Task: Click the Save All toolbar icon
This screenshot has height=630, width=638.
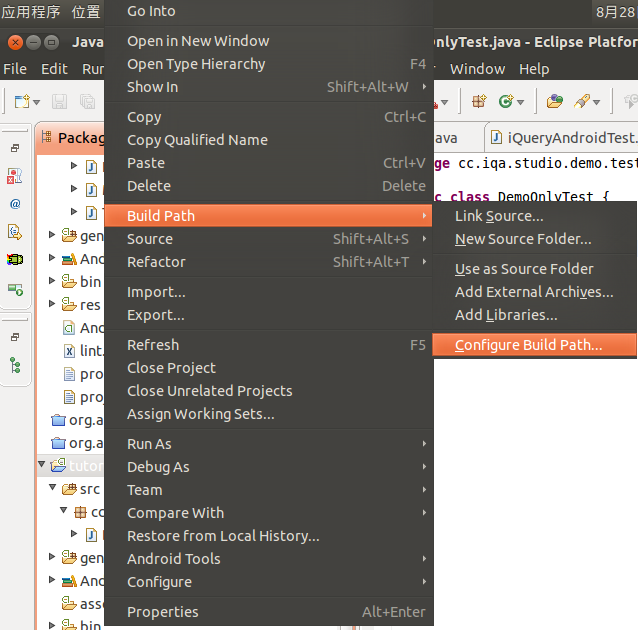Action: click(87, 101)
